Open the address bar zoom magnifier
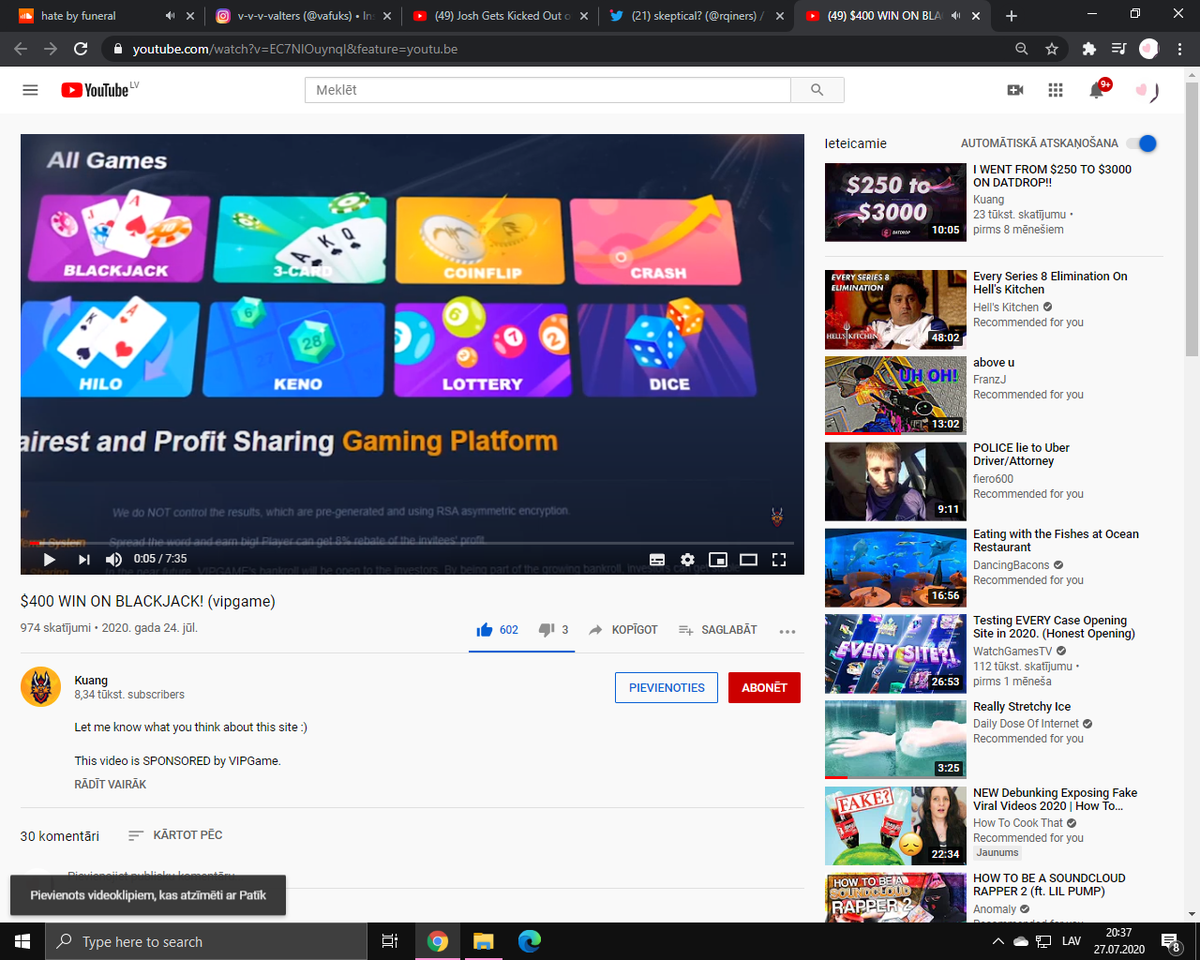1200x960 pixels. tap(1021, 48)
